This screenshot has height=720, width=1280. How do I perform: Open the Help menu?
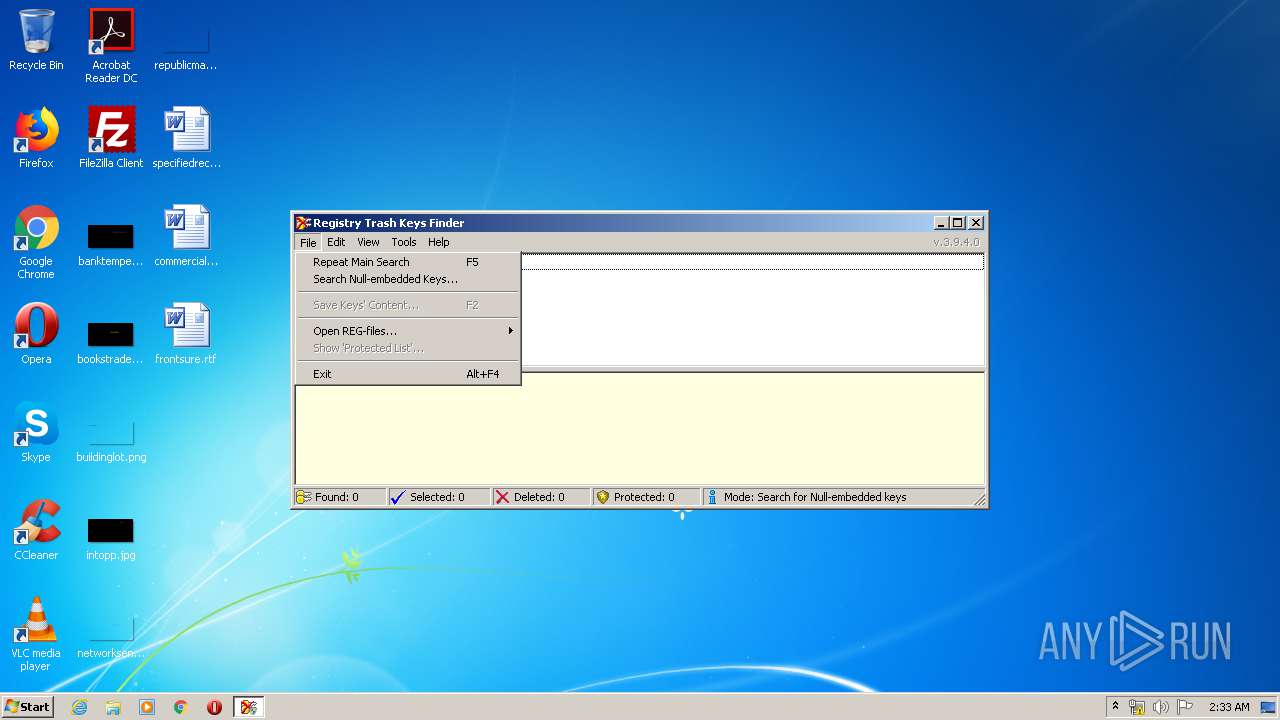(x=439, y=242)
